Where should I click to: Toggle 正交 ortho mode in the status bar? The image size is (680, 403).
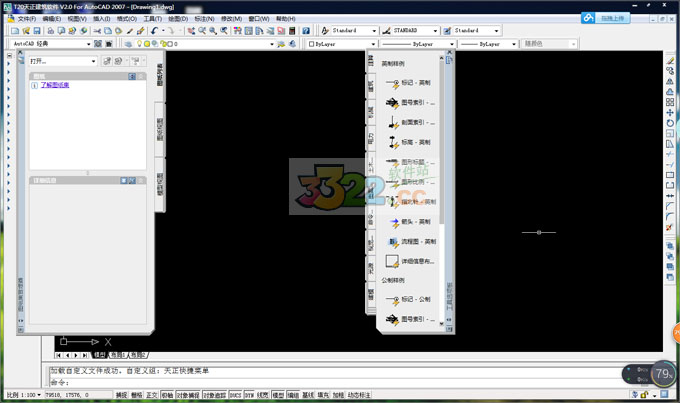tap(152, 395)
